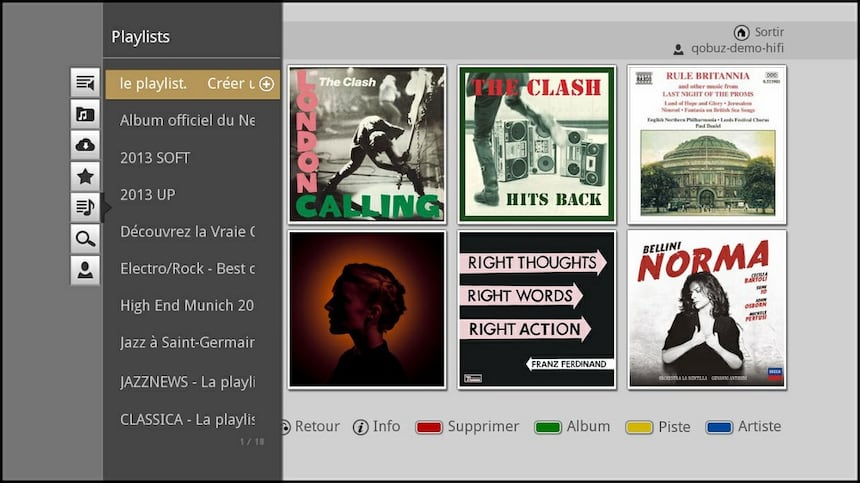Click the qobuz-demo-hifi account name

(x=737, y=48)
